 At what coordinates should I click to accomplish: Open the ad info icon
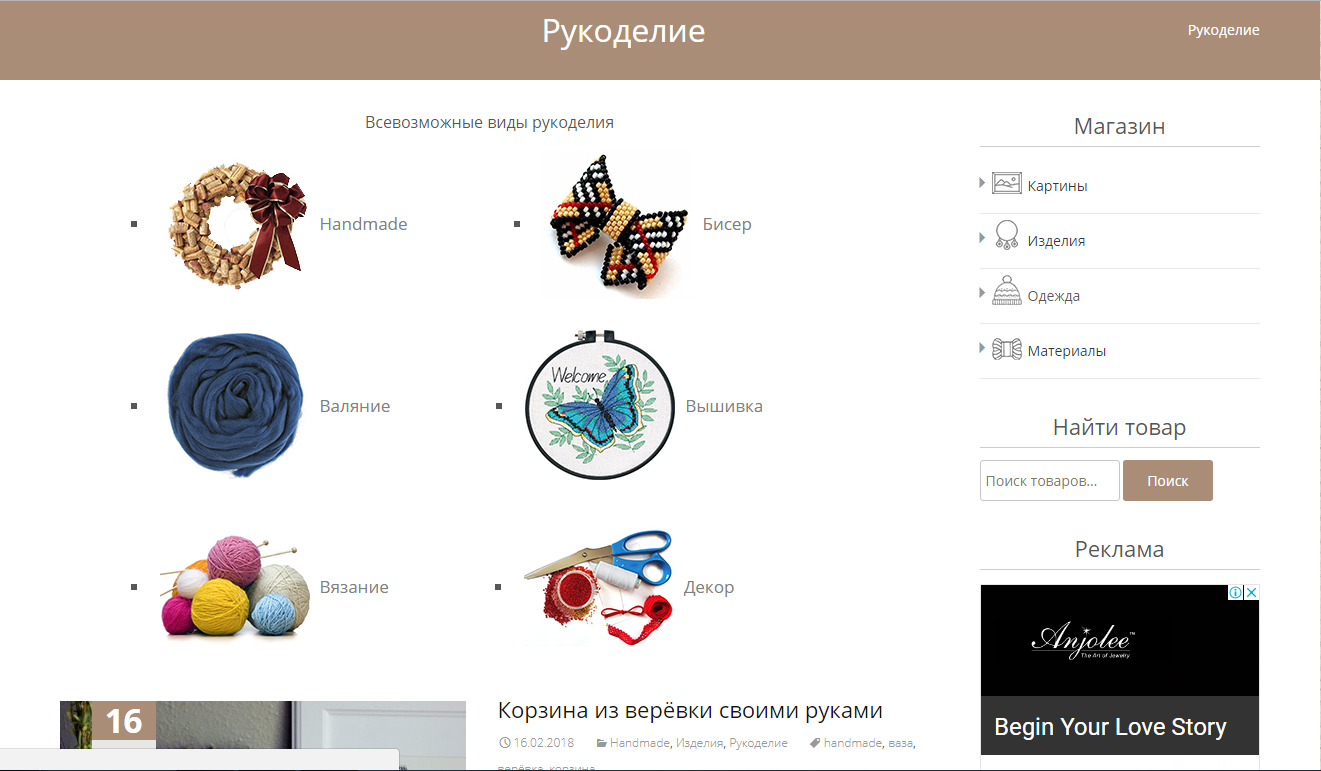pos(1236,592)
